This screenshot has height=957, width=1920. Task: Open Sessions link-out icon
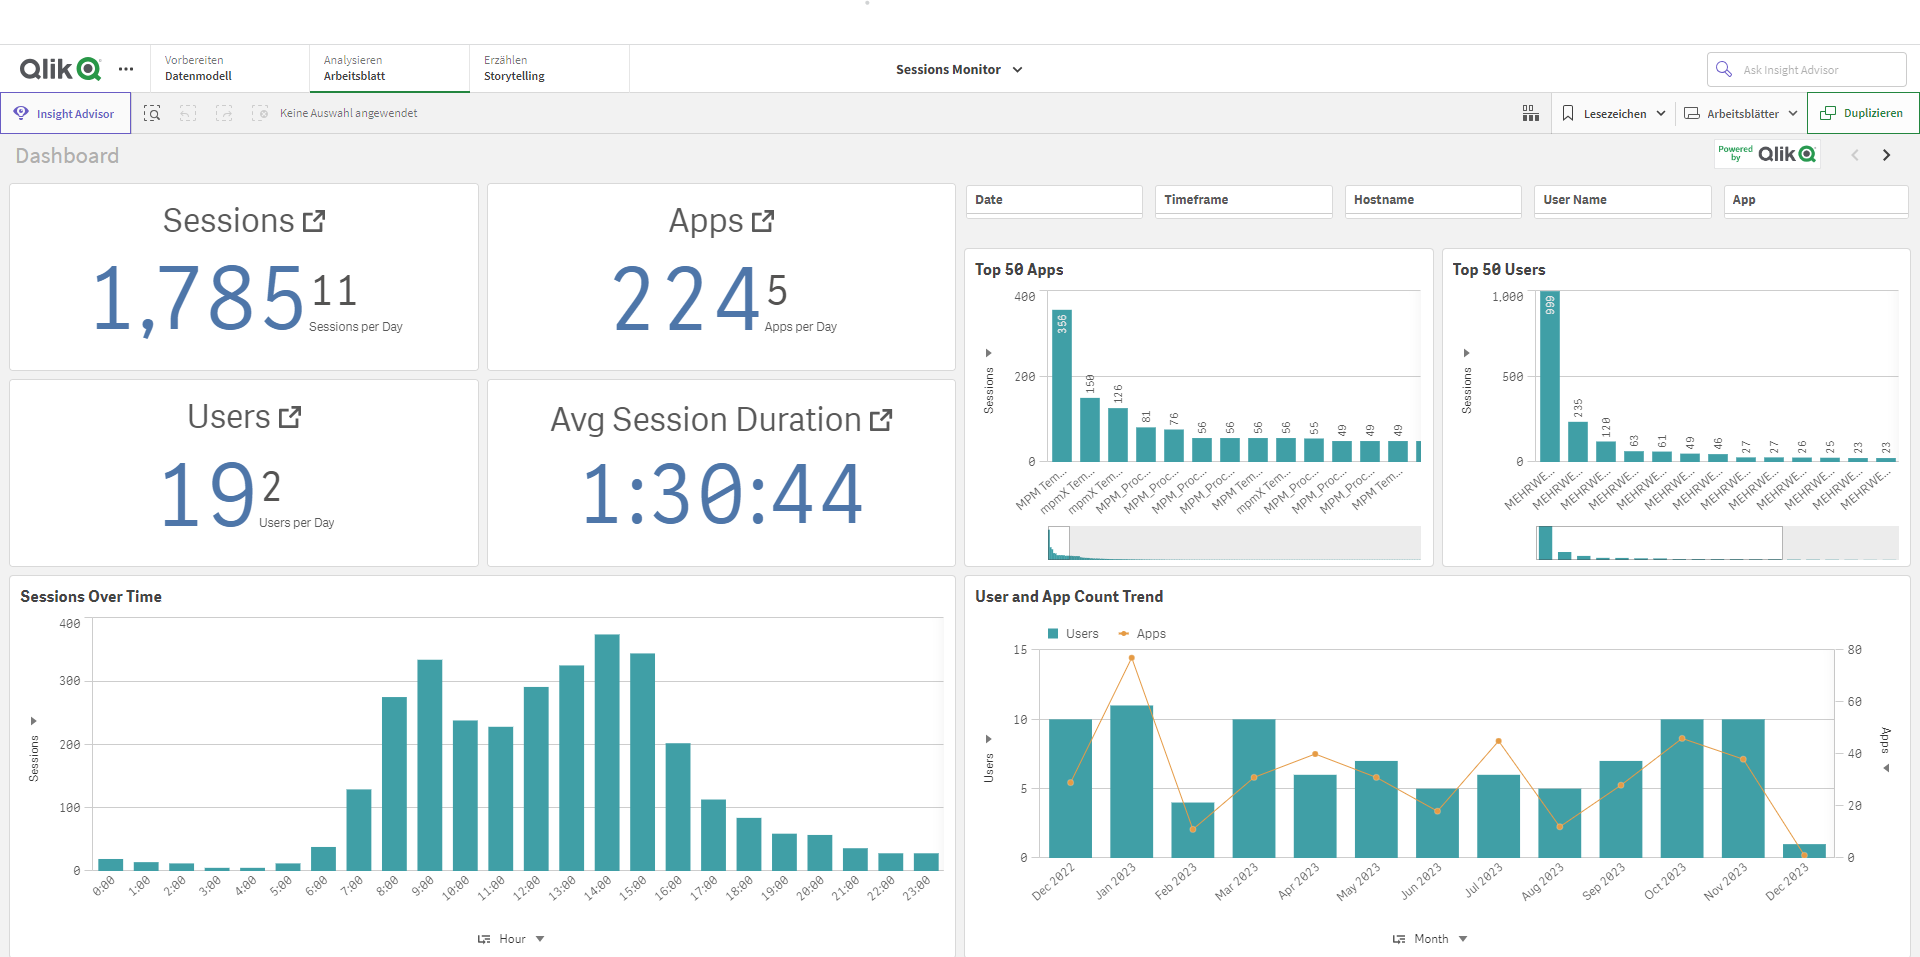click(314, 221)
